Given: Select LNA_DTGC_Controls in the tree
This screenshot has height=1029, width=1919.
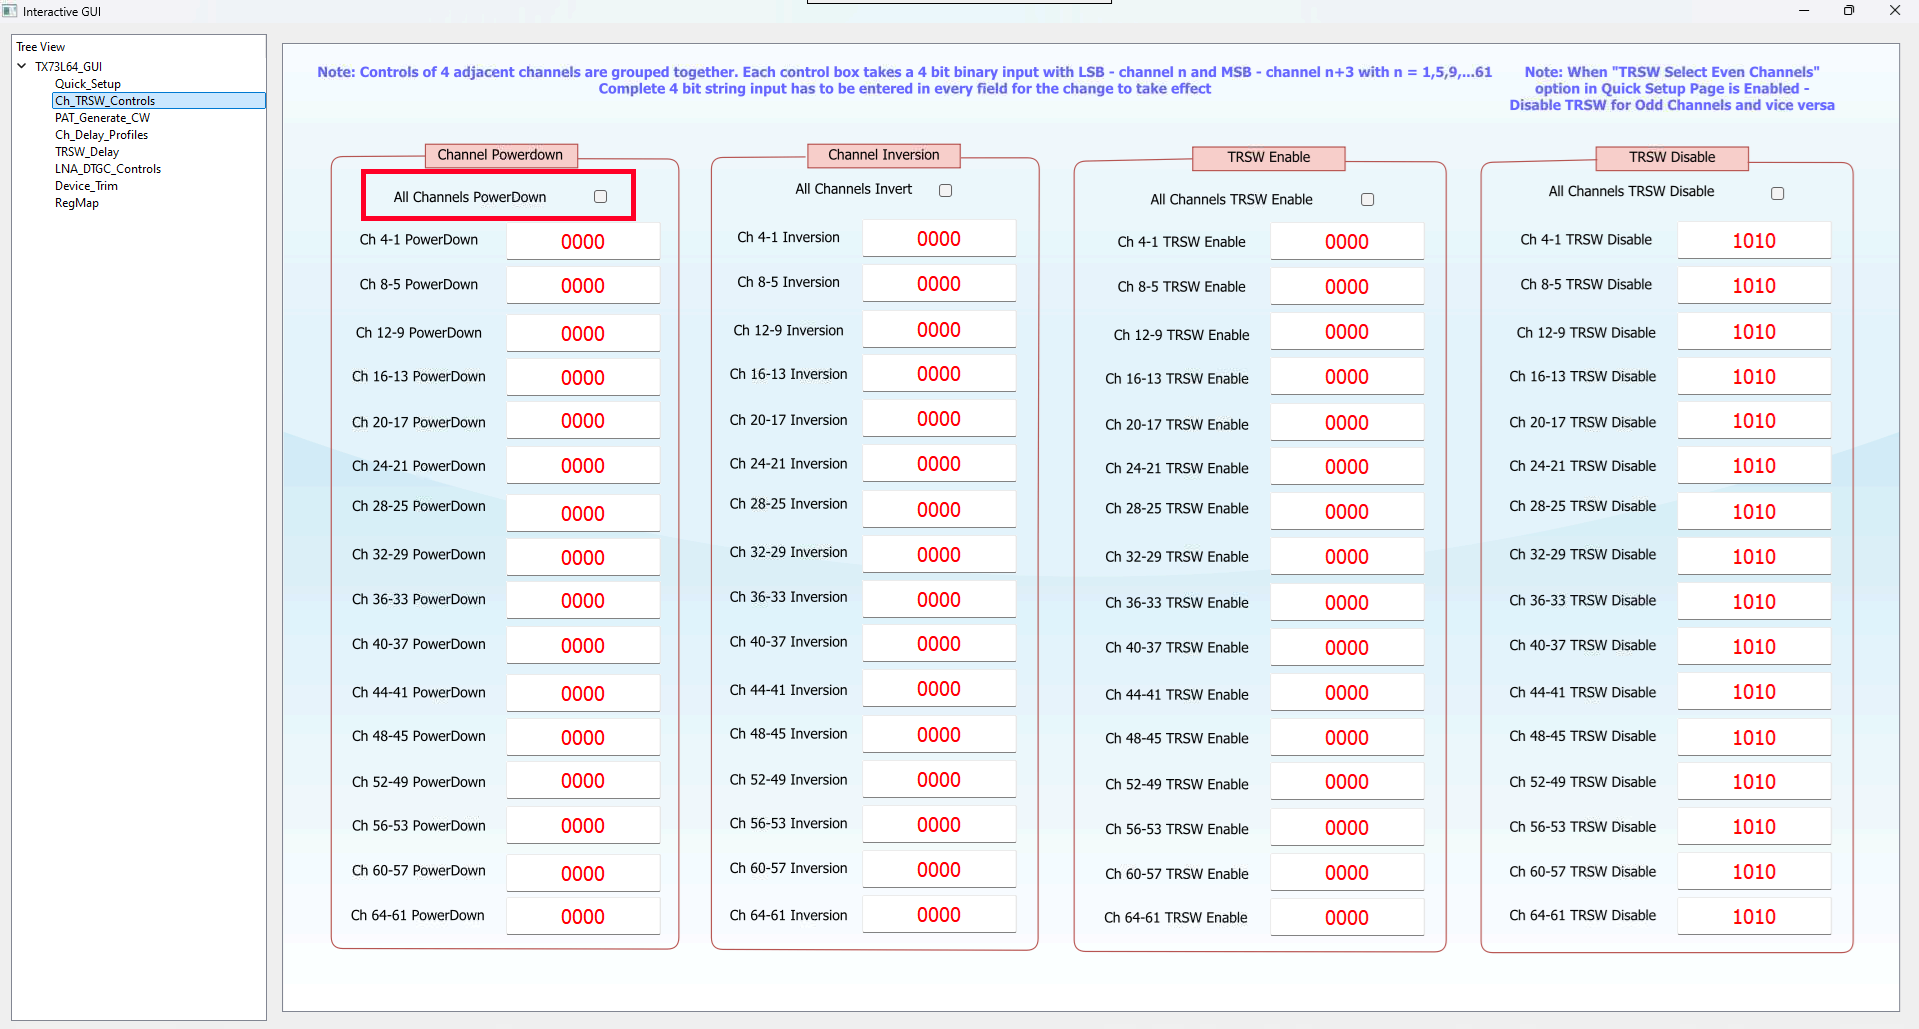Looking at the screenshot, I should click(x=107, y=169).
